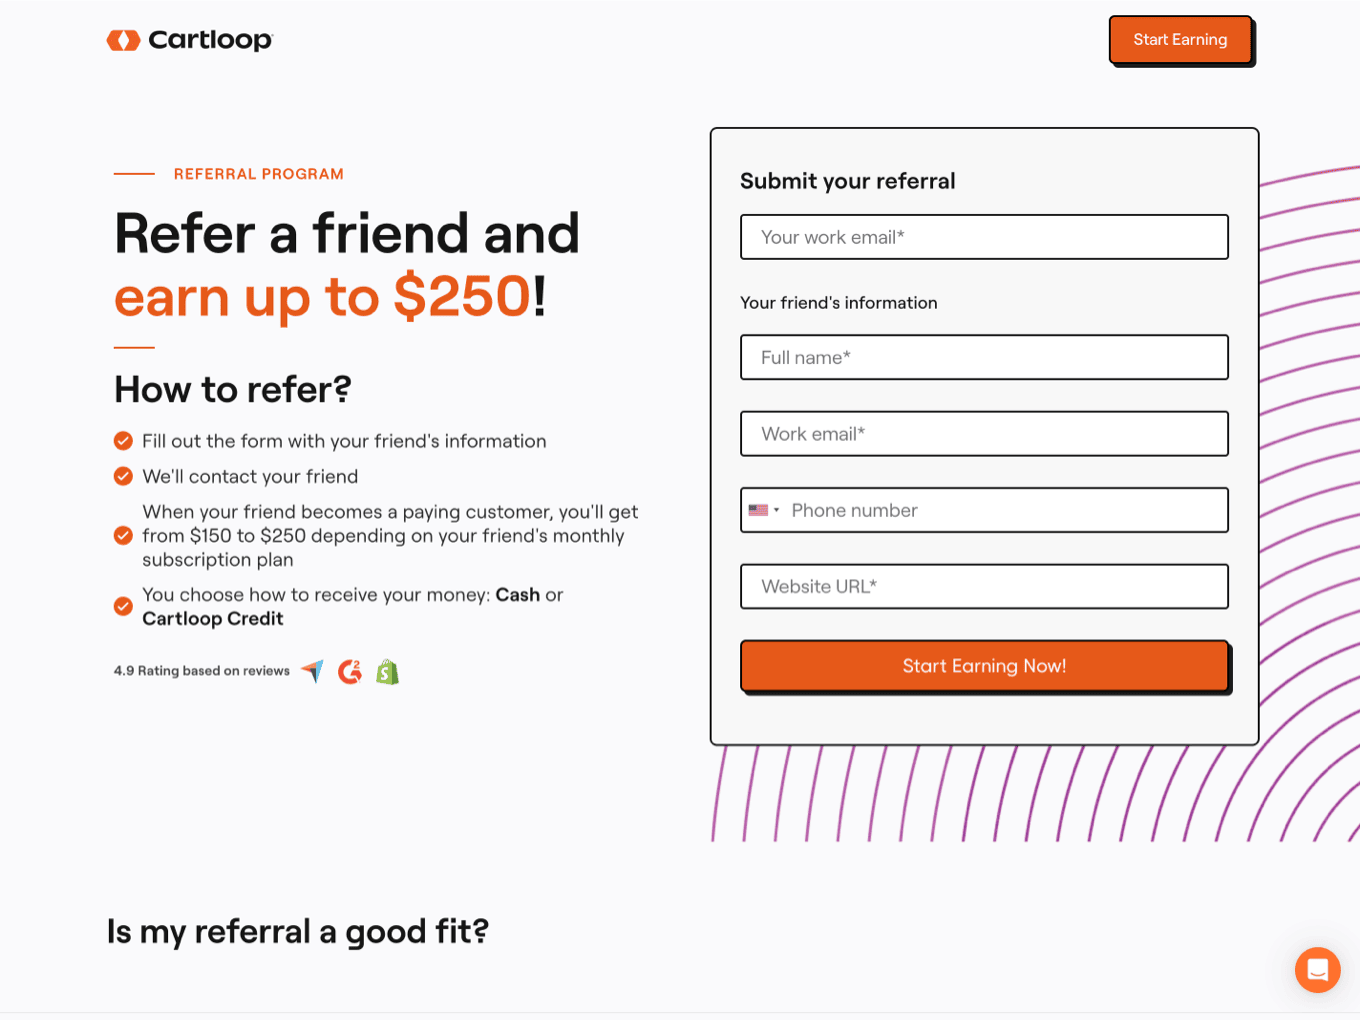
Task: Click the Website URL input field
Action: pyautogui.click(x=984, y=586)
